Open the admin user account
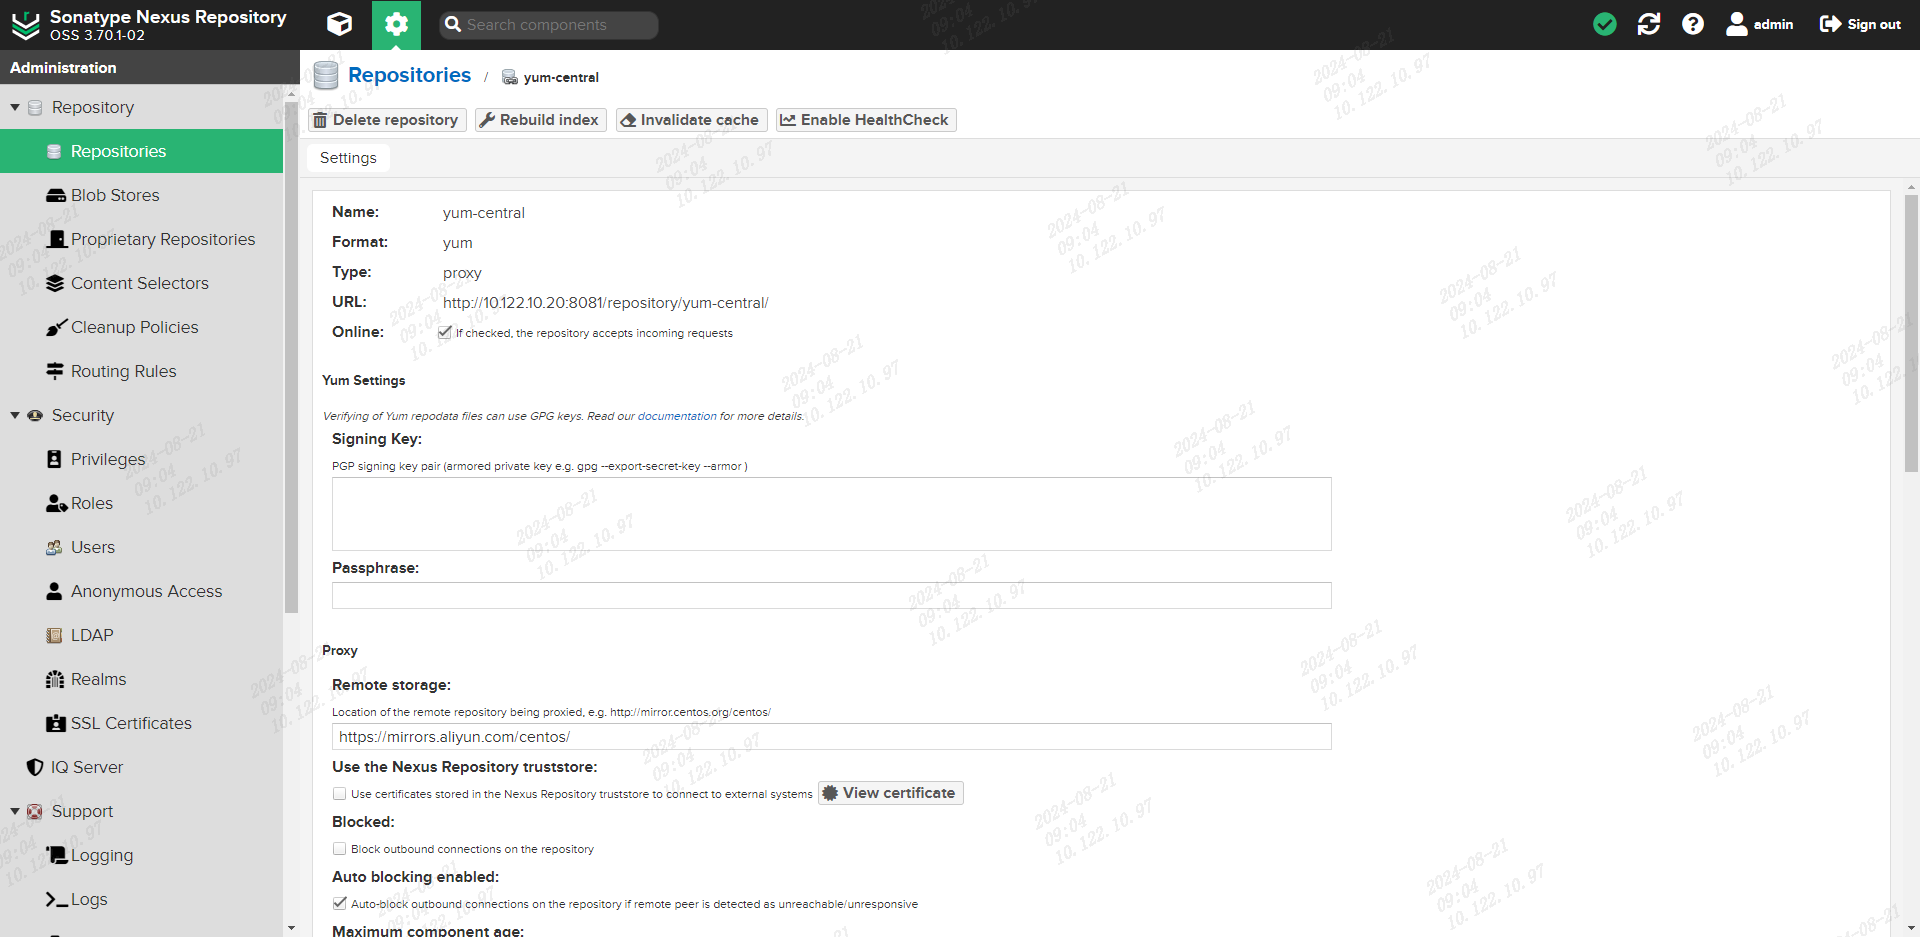 1760,24
